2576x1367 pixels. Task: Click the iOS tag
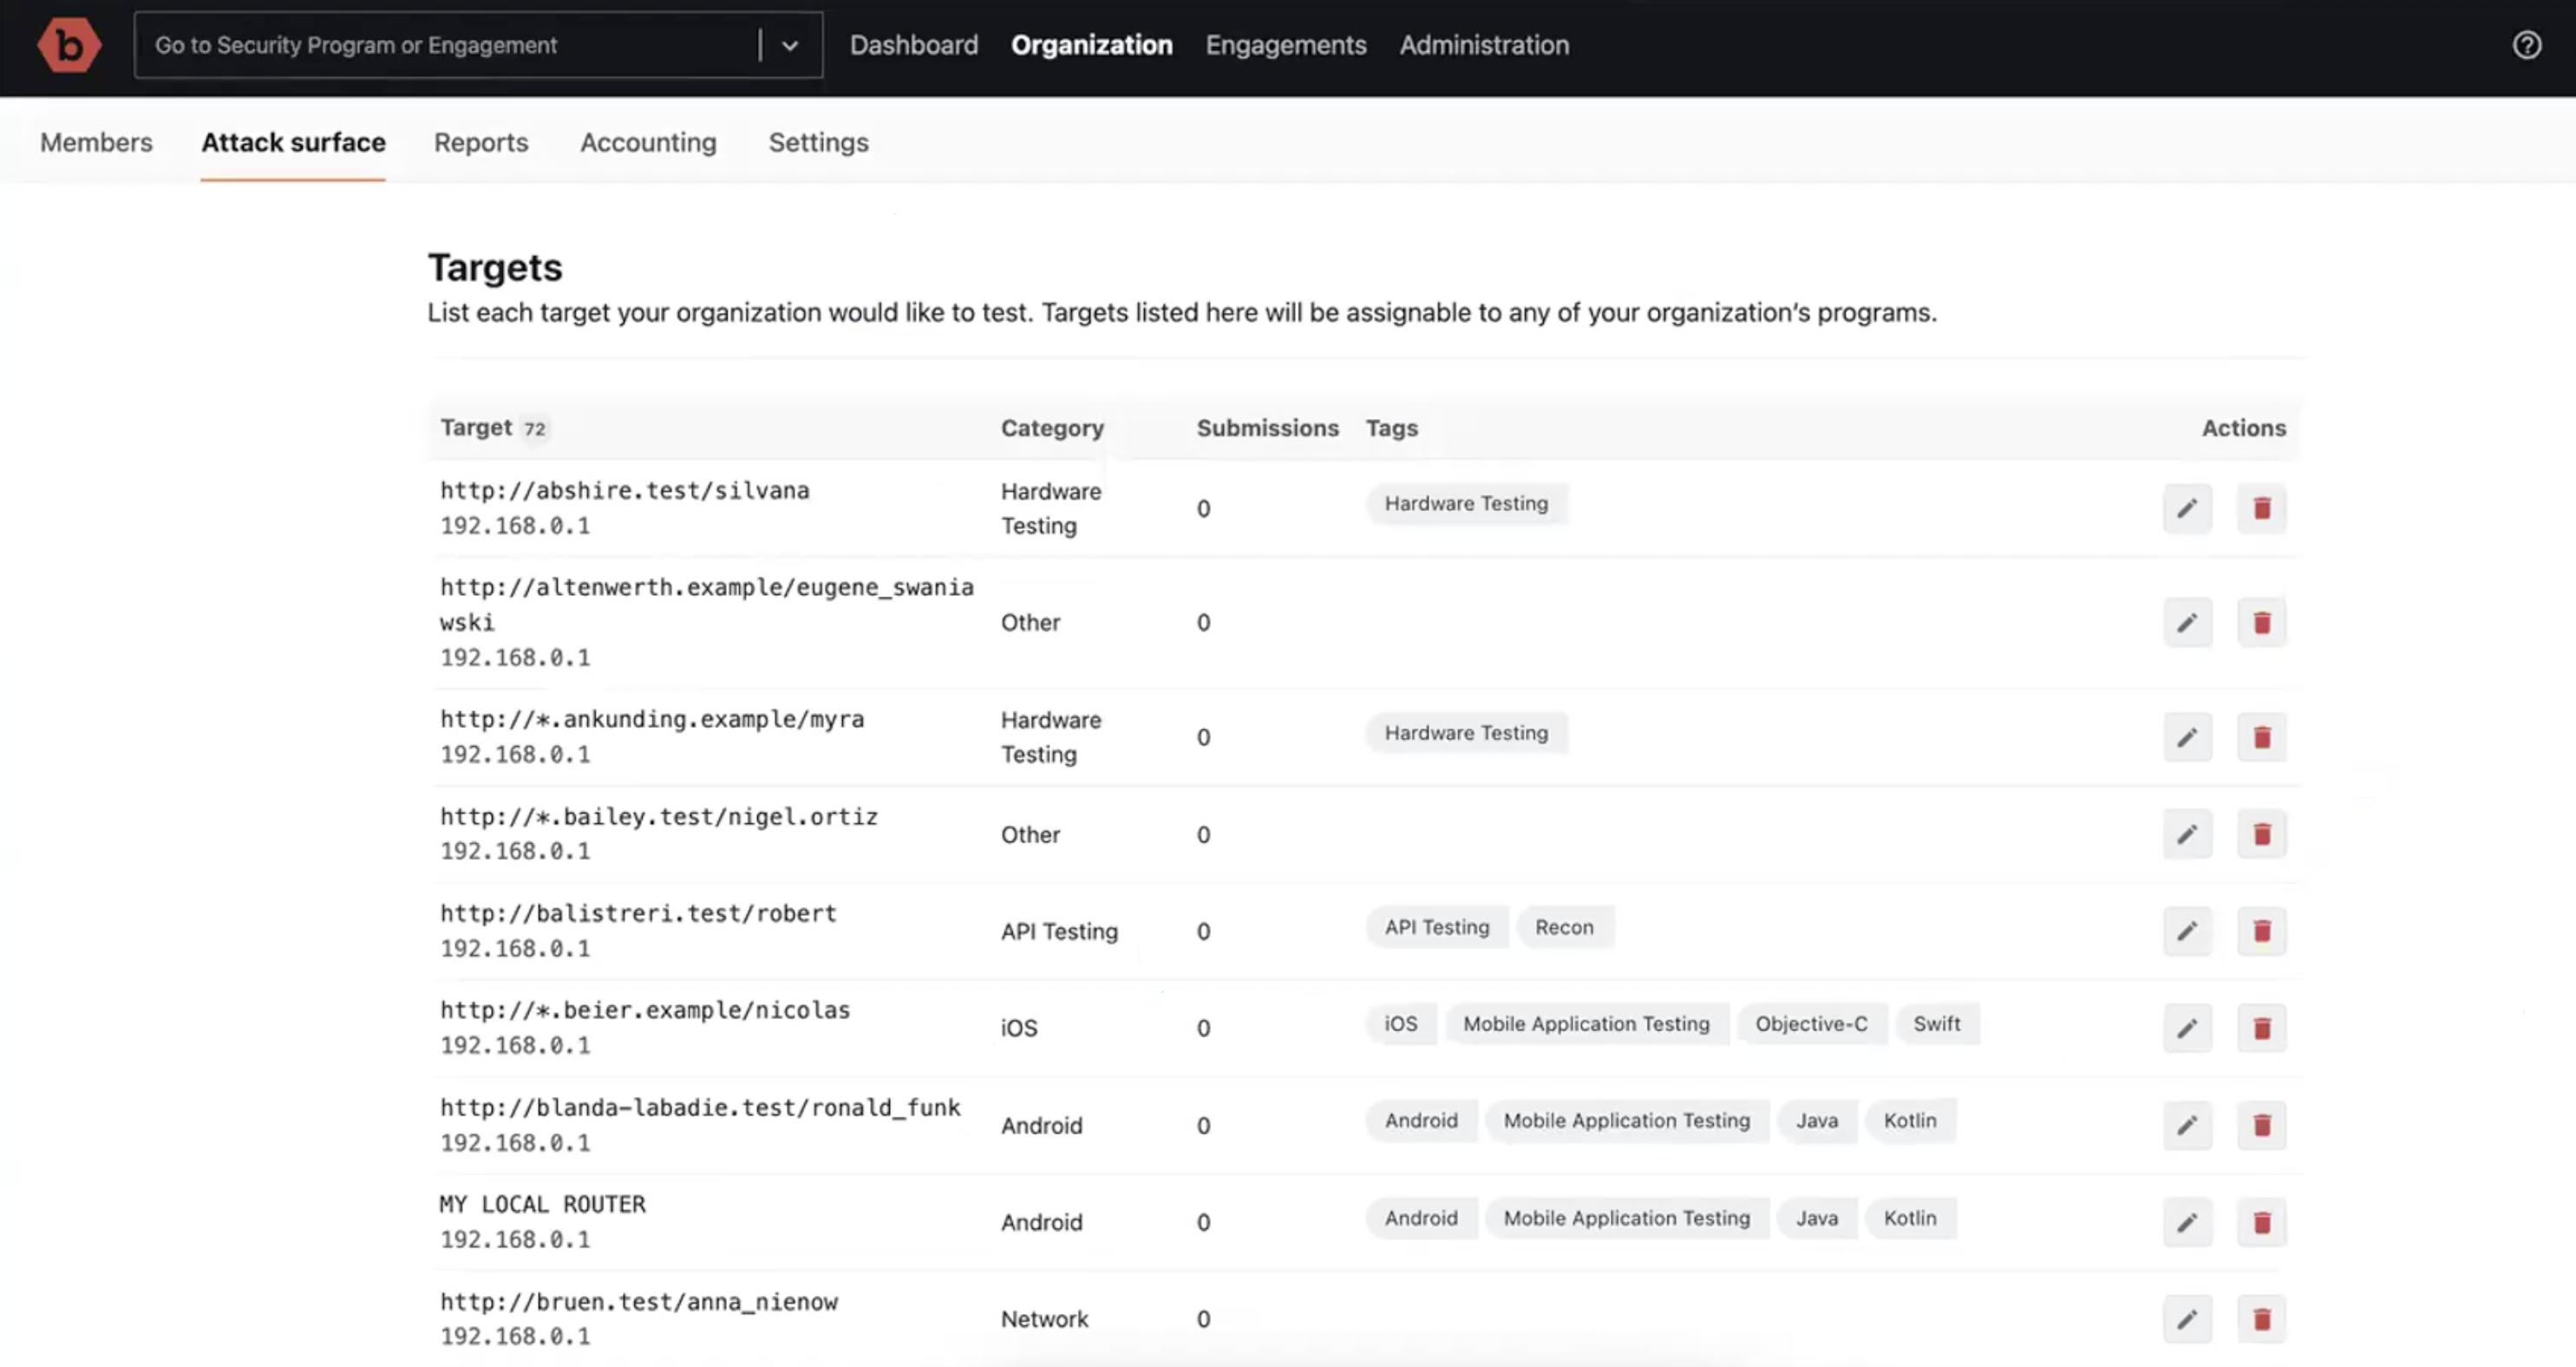click(1401, 1024)
